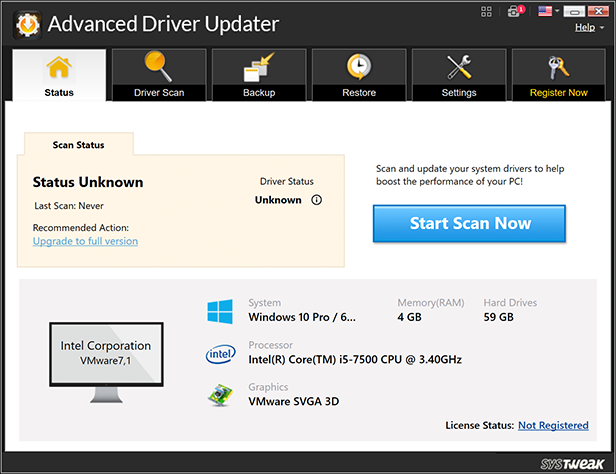Click the Windows logo System icon

220,311
